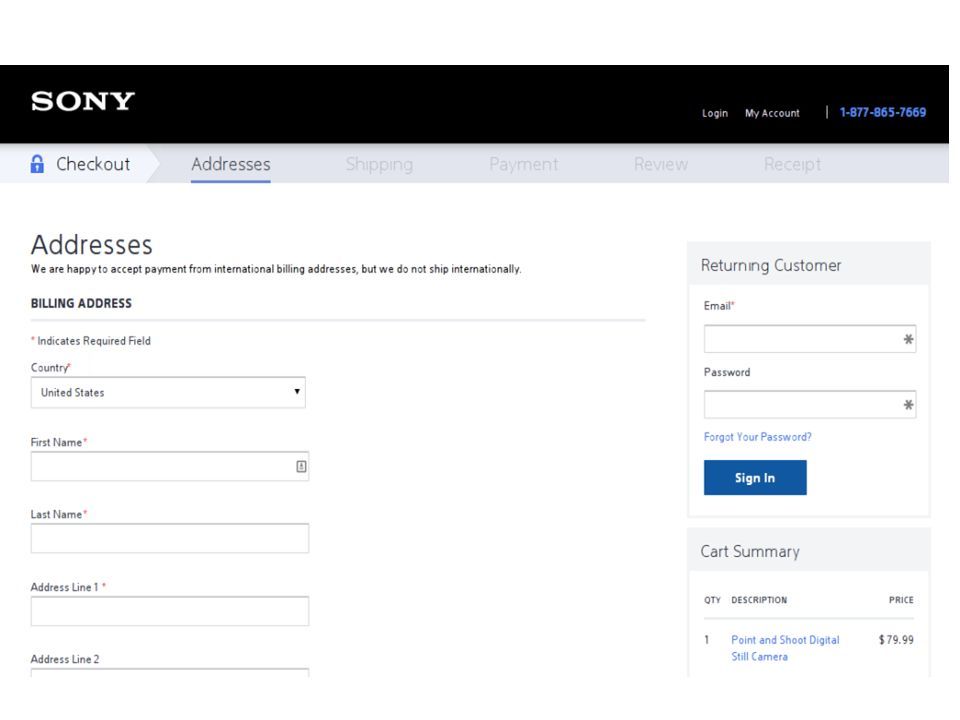Click Forgot Your Password link
Screen dimensions: 960x720
[x=757, y=437]
